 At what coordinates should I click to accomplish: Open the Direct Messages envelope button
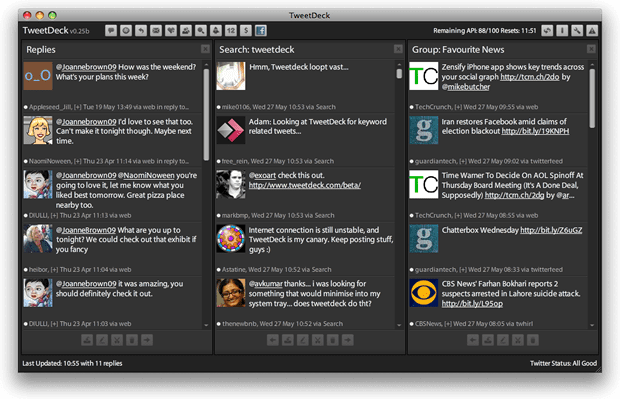[156, 30]
